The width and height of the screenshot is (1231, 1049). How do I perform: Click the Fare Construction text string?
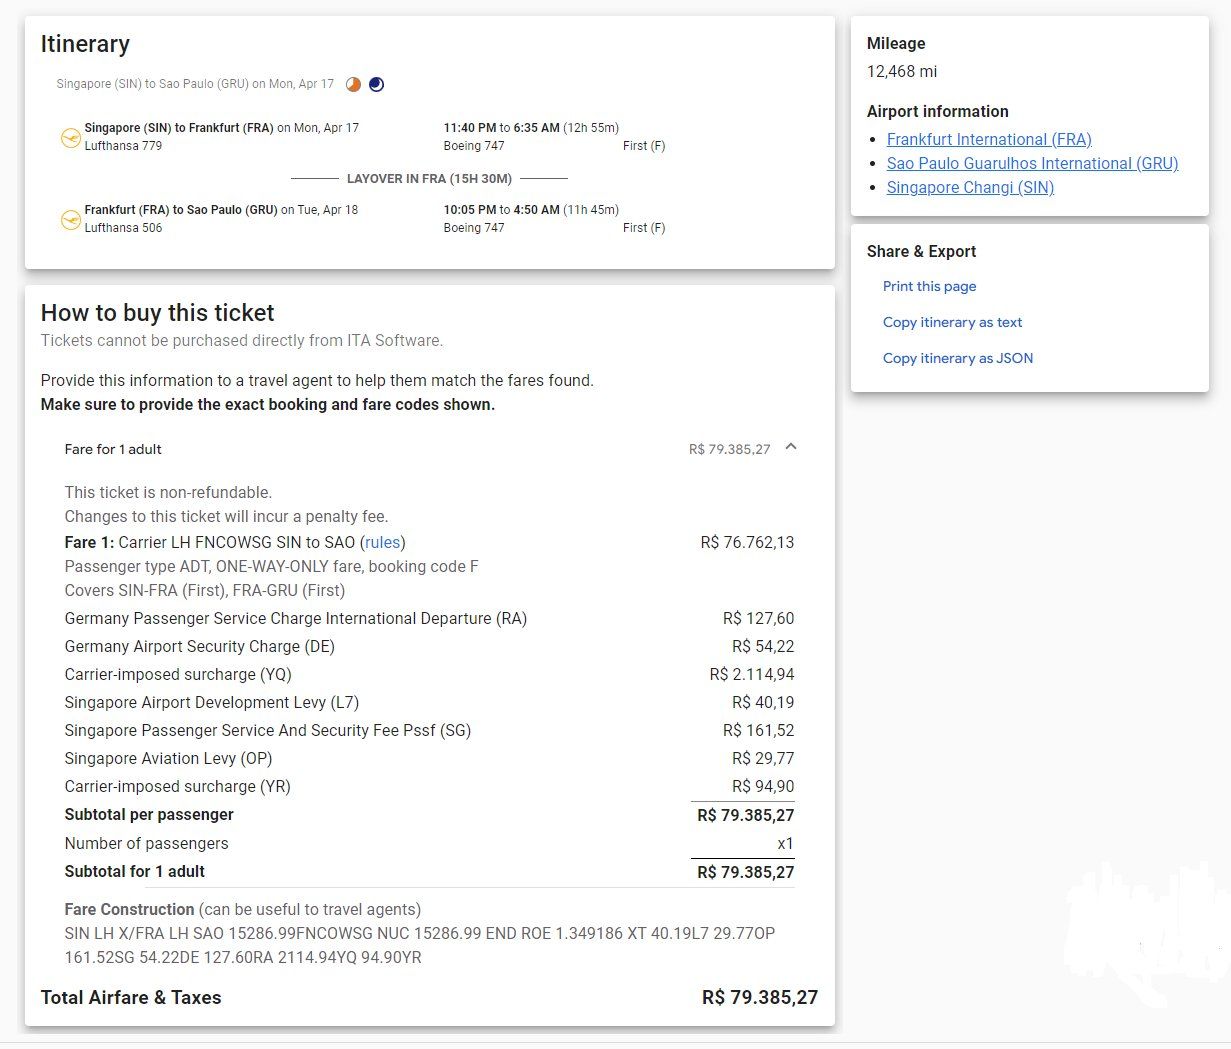[420, 945]
